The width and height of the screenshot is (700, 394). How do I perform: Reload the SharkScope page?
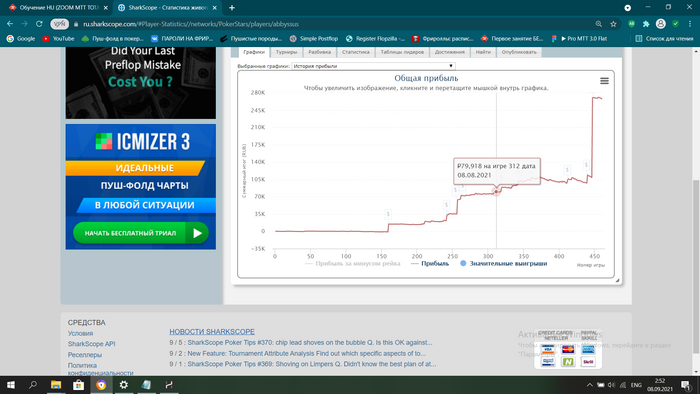(x=39, y=24)
